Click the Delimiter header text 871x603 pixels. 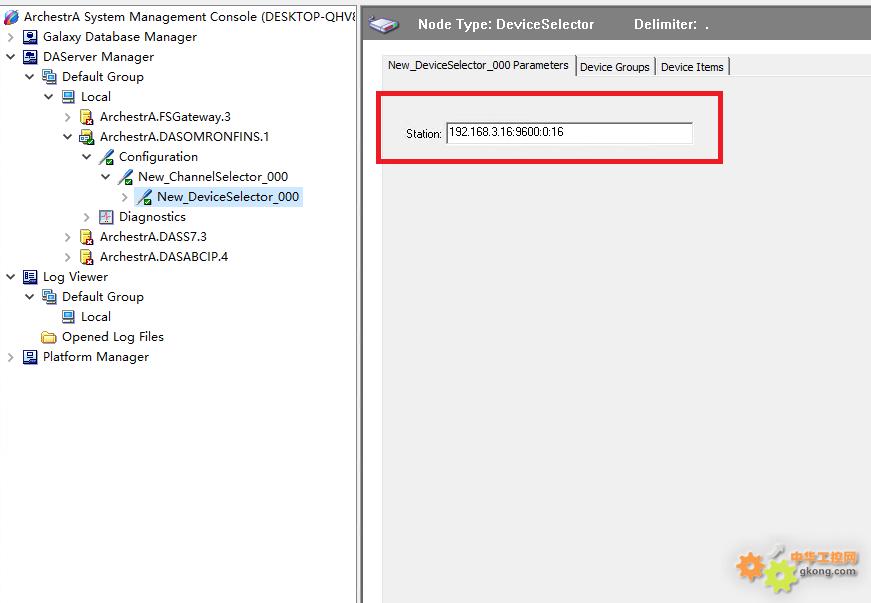coord(671,24)
